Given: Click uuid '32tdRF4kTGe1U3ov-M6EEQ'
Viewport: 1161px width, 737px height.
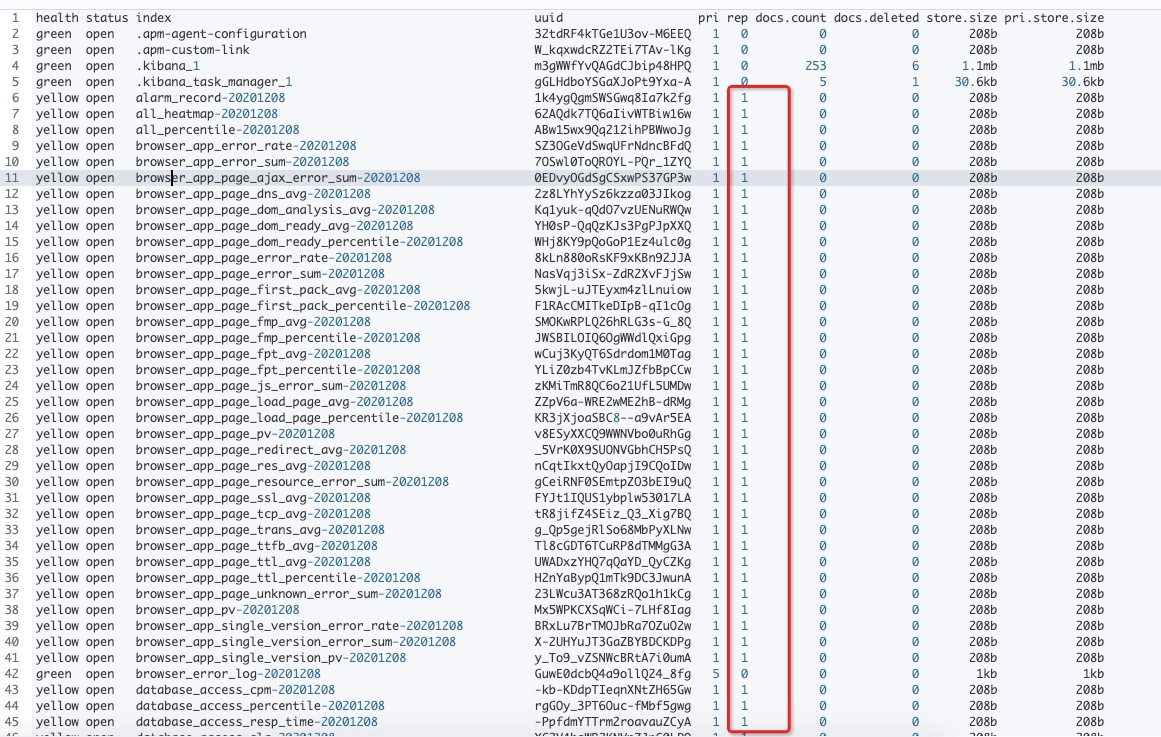Looking at the screenshot, I should [x=612, y=34].
